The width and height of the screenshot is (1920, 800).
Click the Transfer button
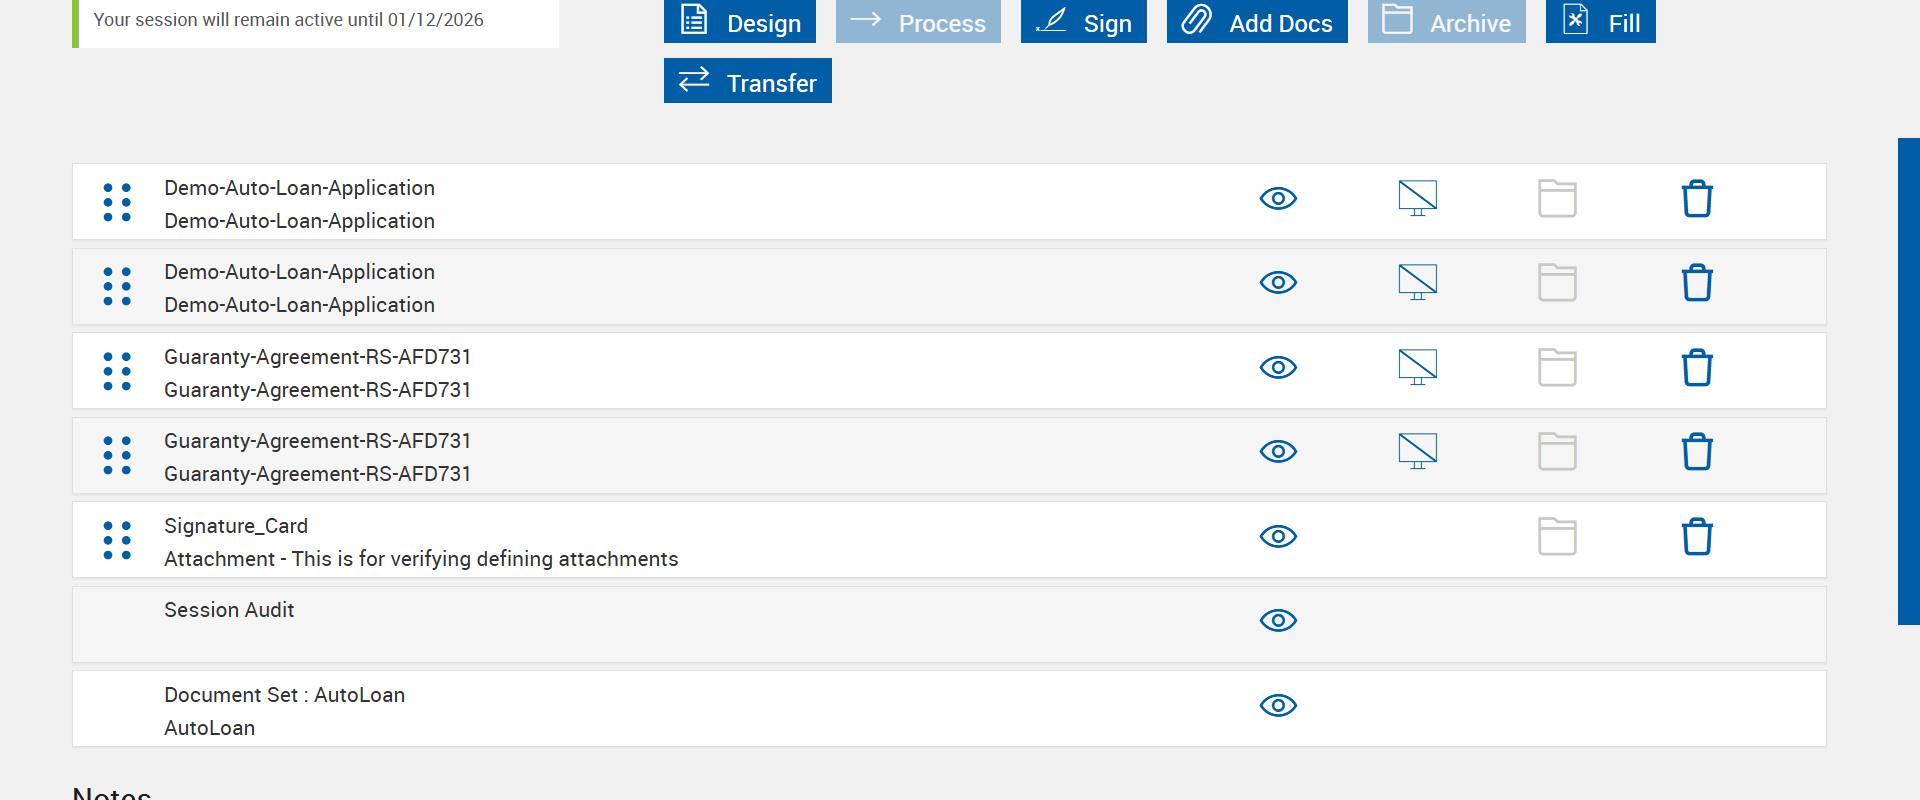pos(747,81)
